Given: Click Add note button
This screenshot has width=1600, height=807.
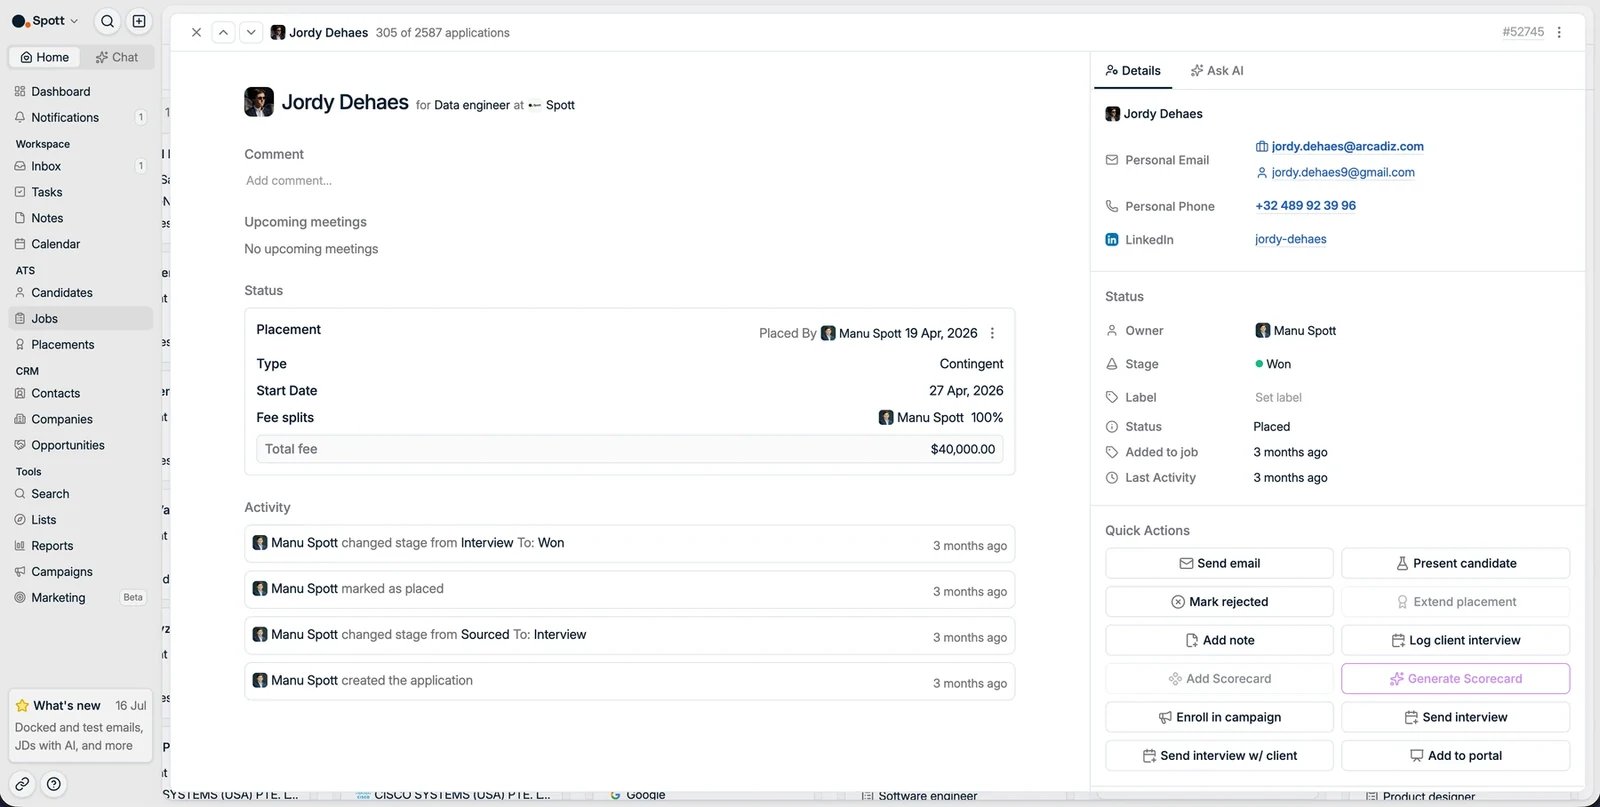Looking at the screenshot, I should (1219, 641).
